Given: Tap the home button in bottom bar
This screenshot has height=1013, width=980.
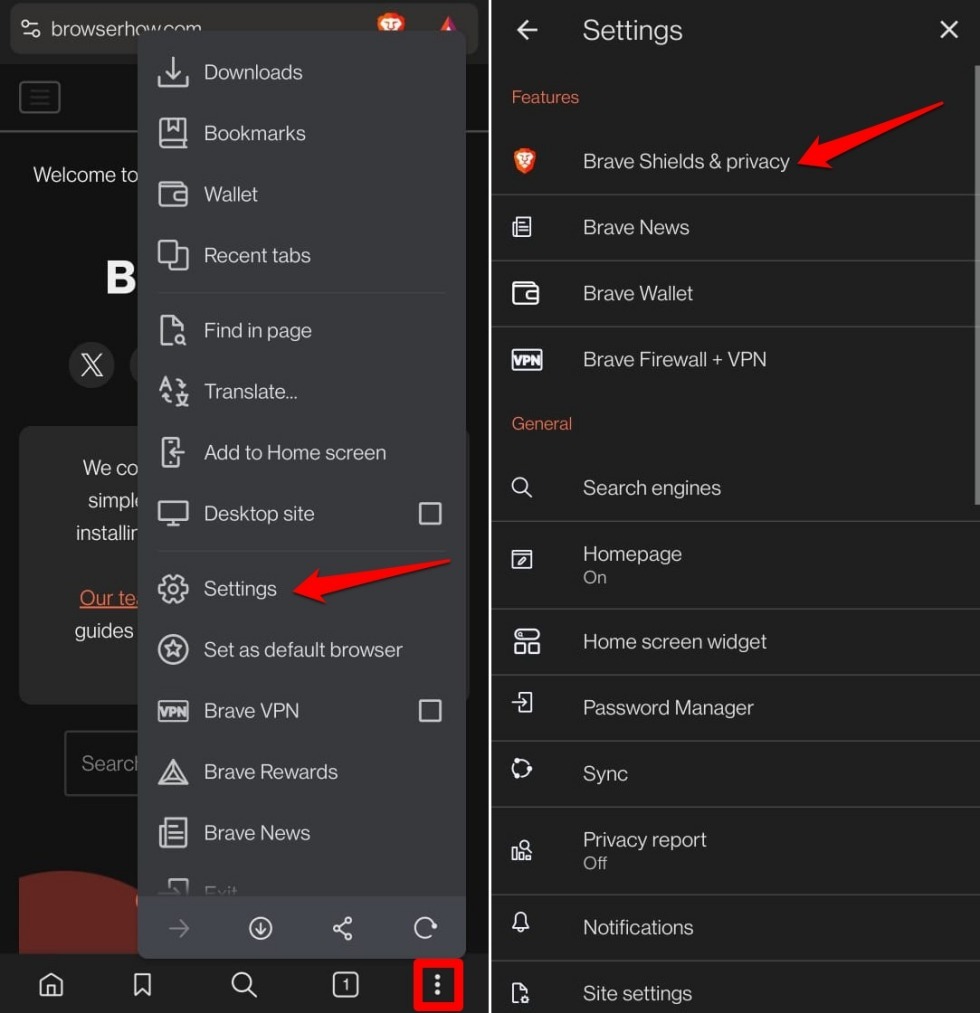Looking at the screenshot, I should pyautogui.click(x=51, y=985).
